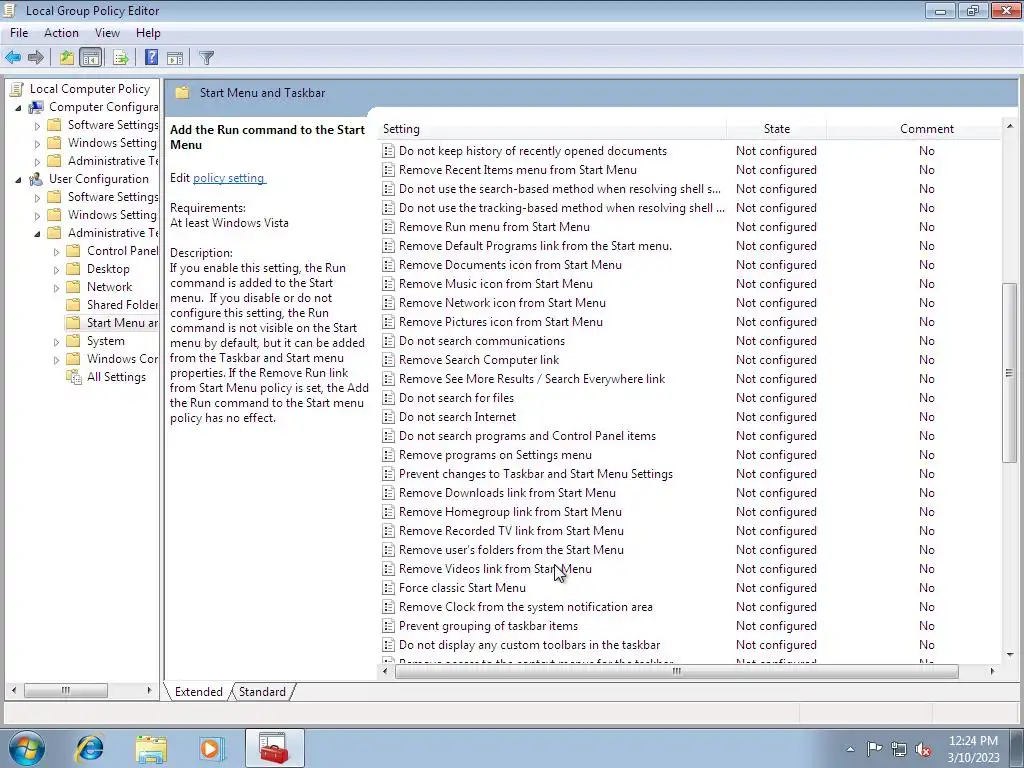1024x768 pixels.
Task: Open the Action menu
Action: [61, 33]
